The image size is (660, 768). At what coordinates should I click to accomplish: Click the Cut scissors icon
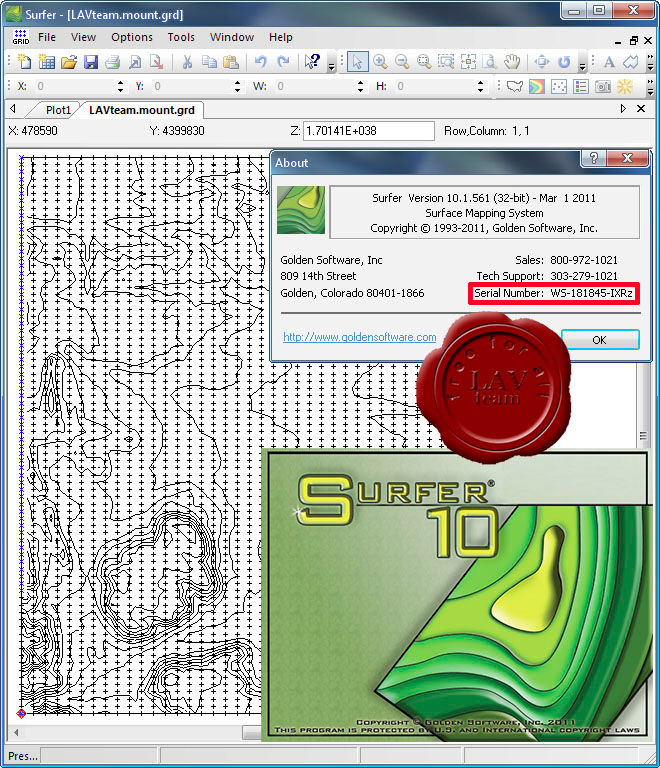187,62
